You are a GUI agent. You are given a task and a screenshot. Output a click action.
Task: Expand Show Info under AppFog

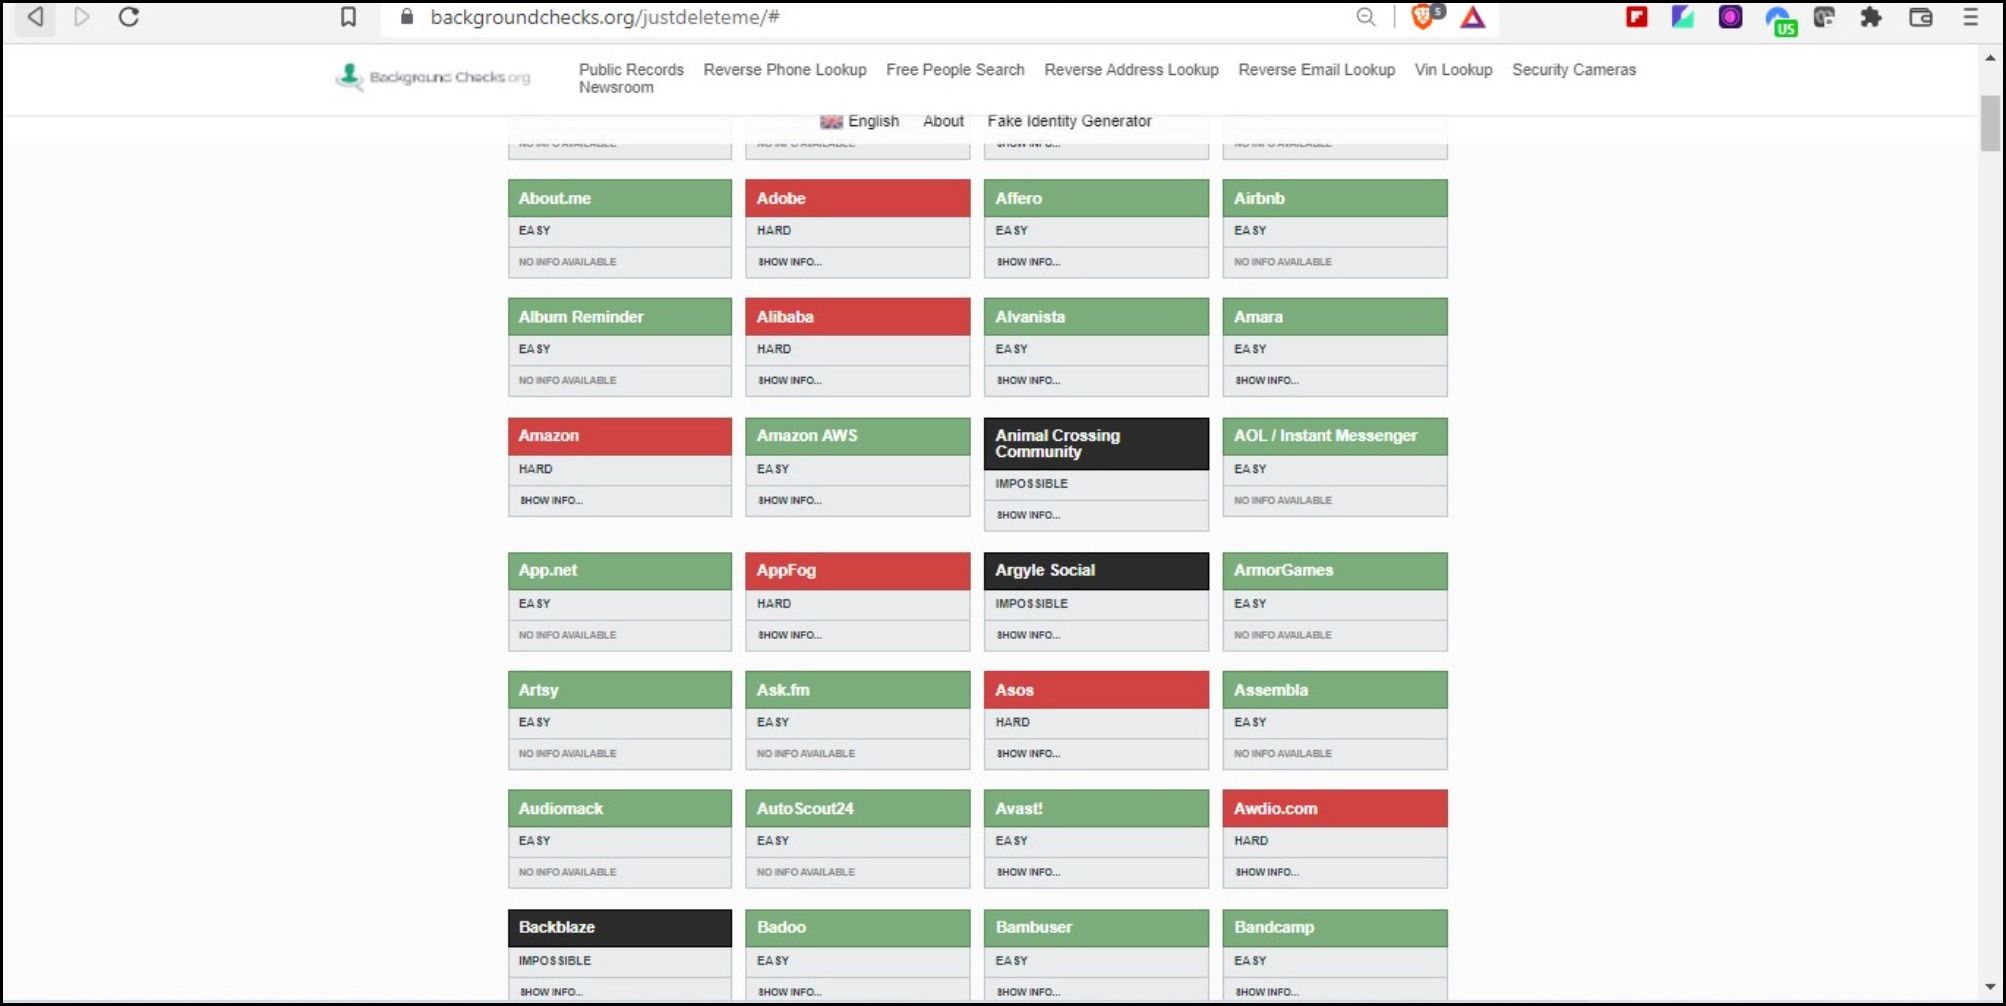tap(789, 636)
